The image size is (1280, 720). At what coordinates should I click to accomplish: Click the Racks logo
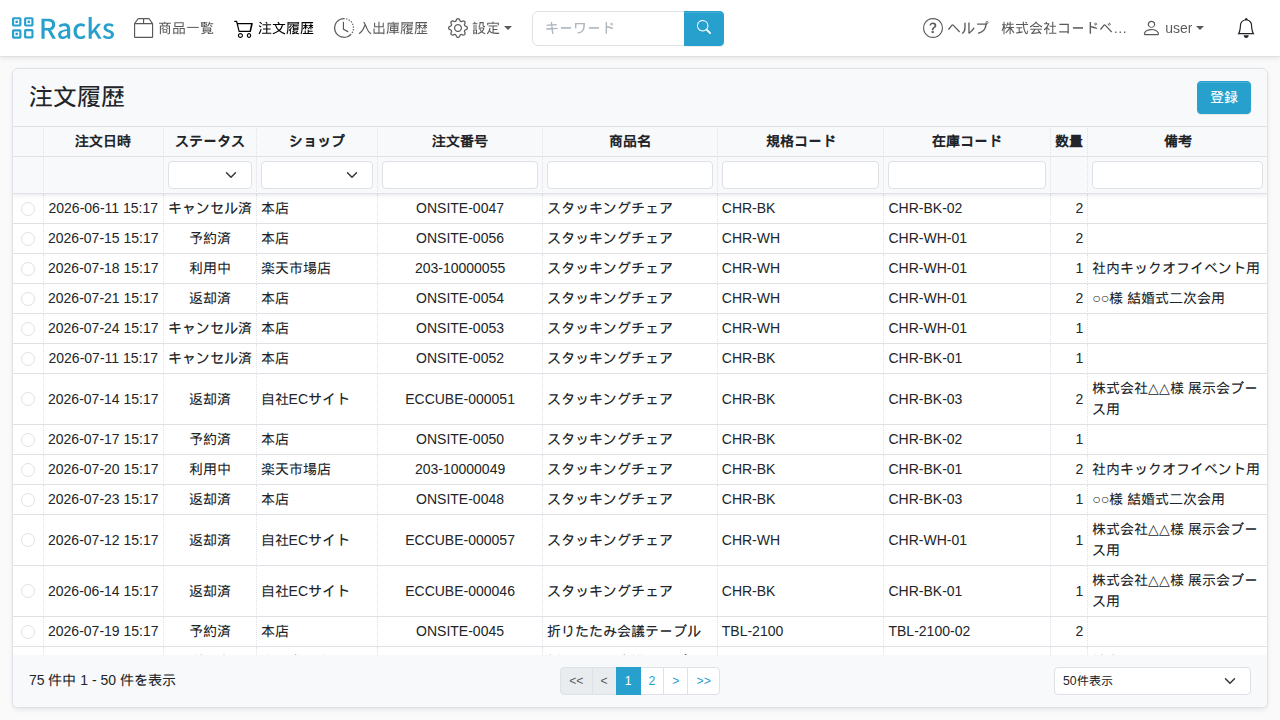coord(63,28)
